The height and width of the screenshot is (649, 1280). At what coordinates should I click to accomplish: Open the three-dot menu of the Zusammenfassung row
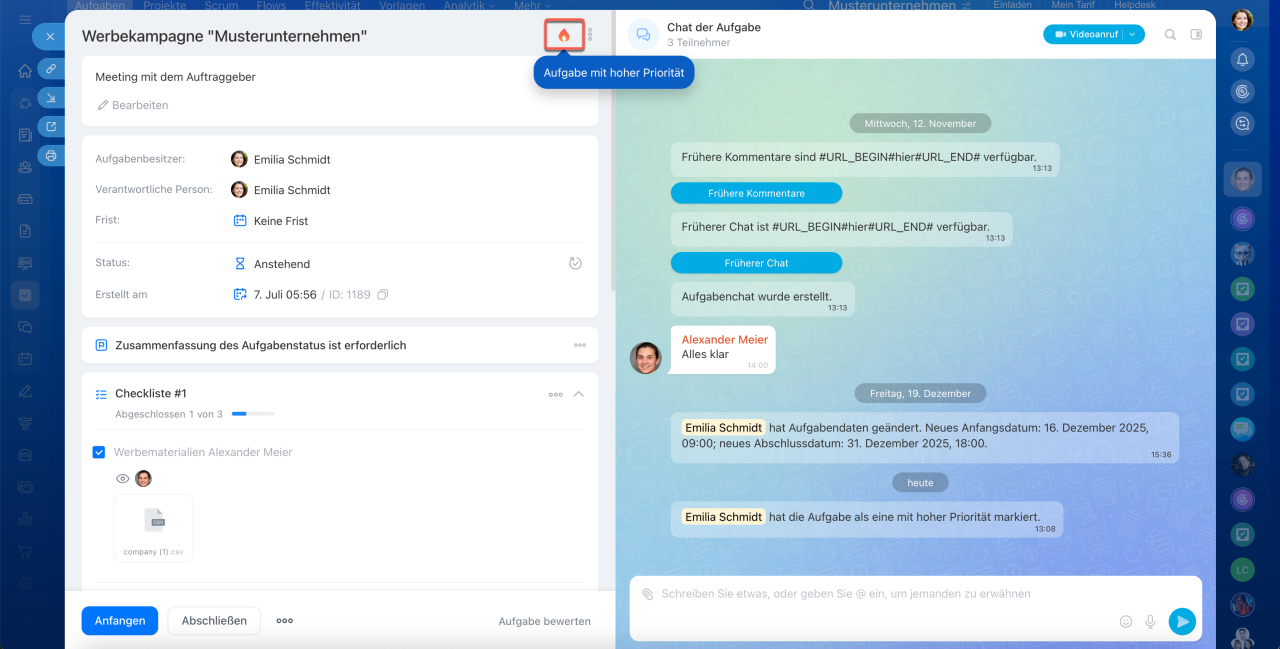coord(580,345)
